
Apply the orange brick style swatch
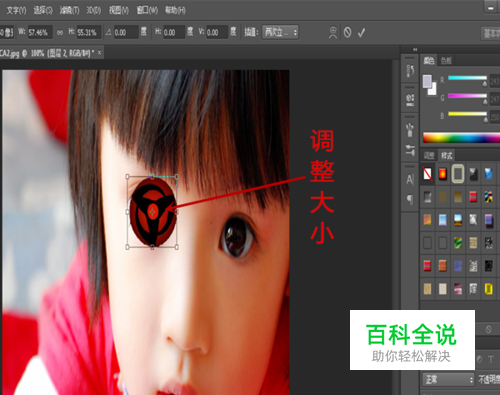(443, 266)
